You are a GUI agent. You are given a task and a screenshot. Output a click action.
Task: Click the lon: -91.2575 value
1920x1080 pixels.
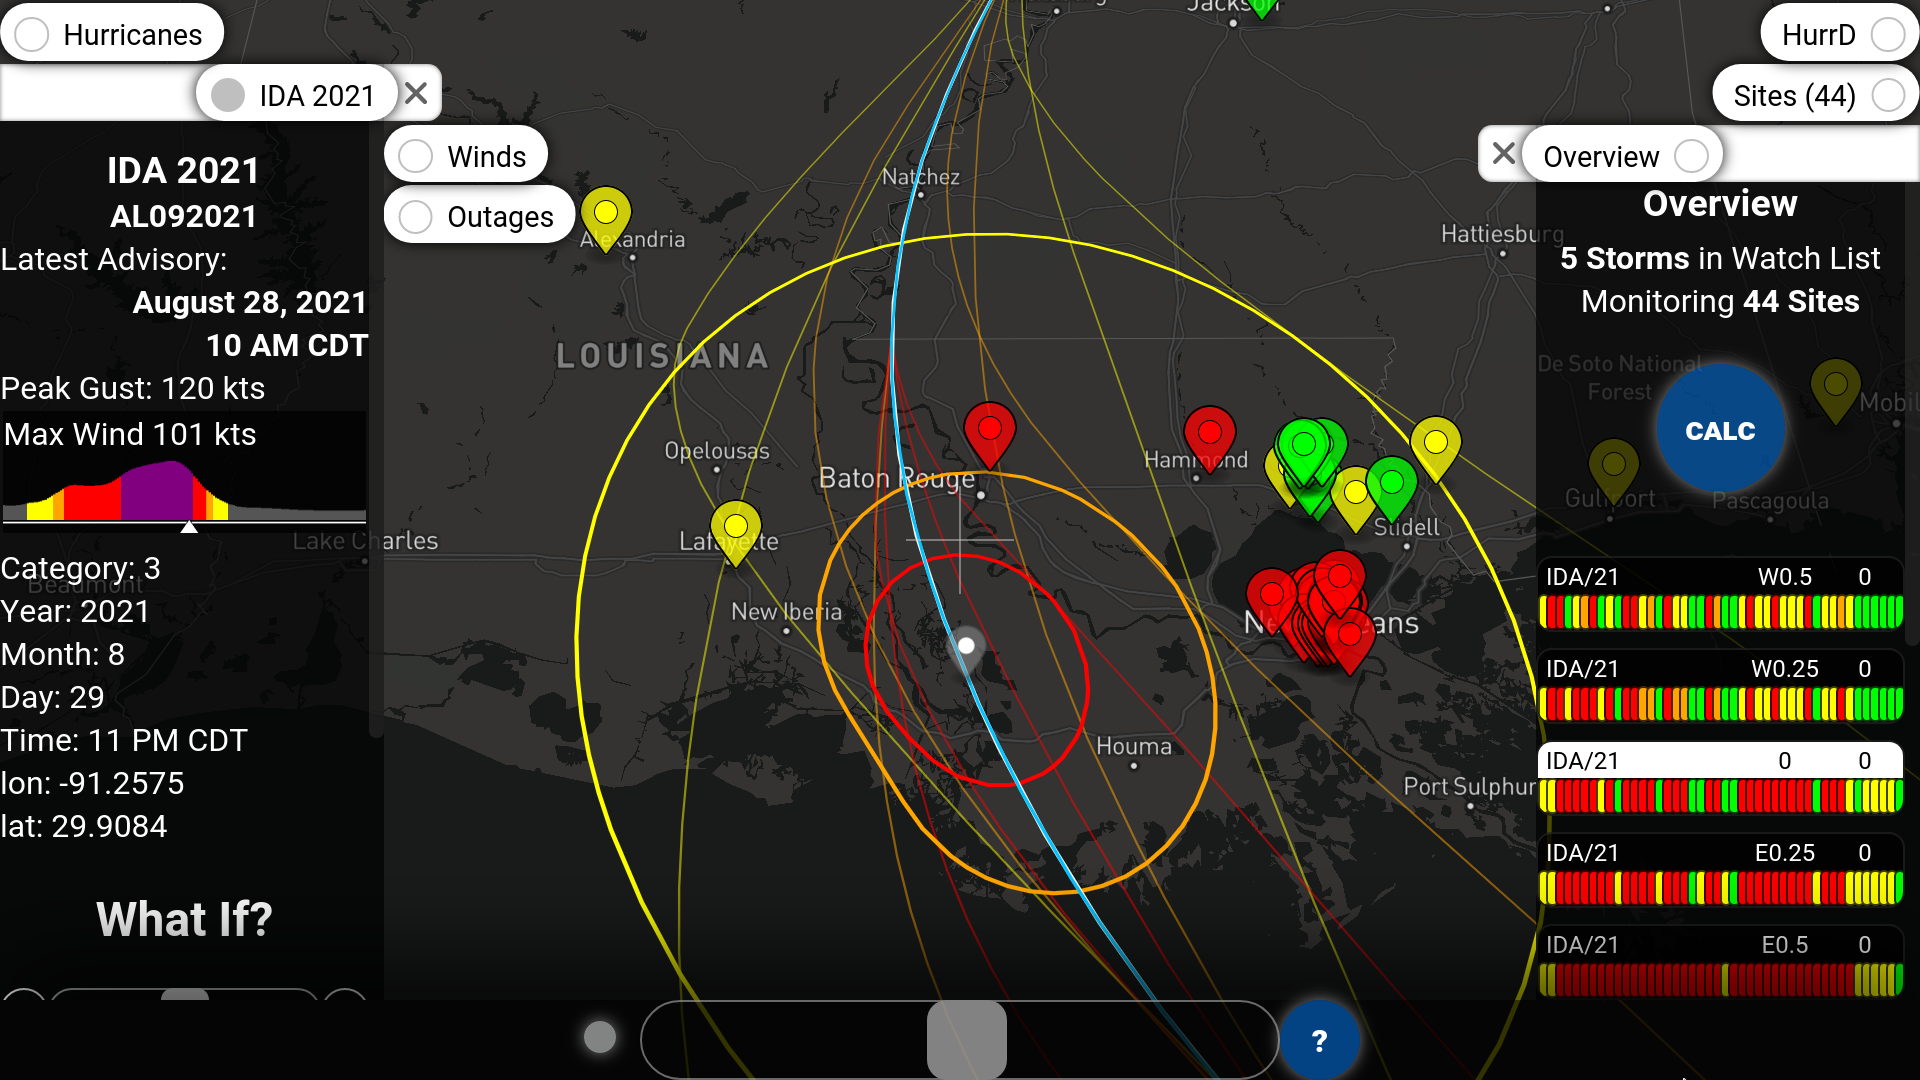tap(93, 783)
